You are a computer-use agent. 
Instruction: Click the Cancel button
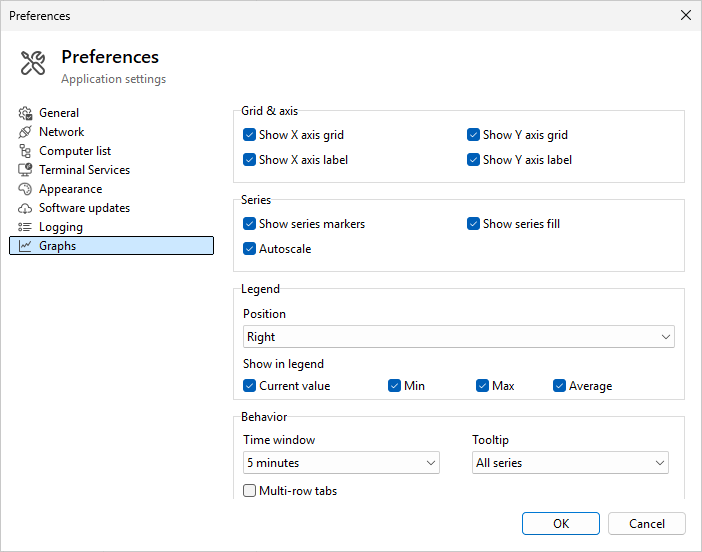tap(646, 524)
